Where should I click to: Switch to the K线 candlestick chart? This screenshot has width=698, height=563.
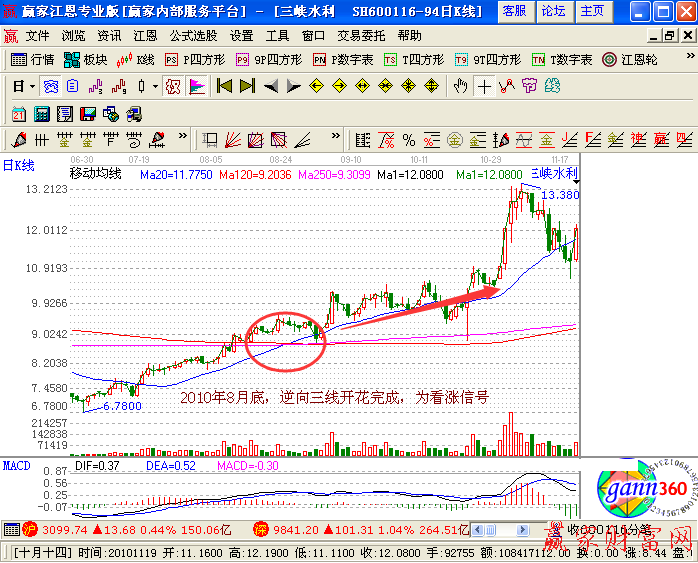[x=137, y=59]
